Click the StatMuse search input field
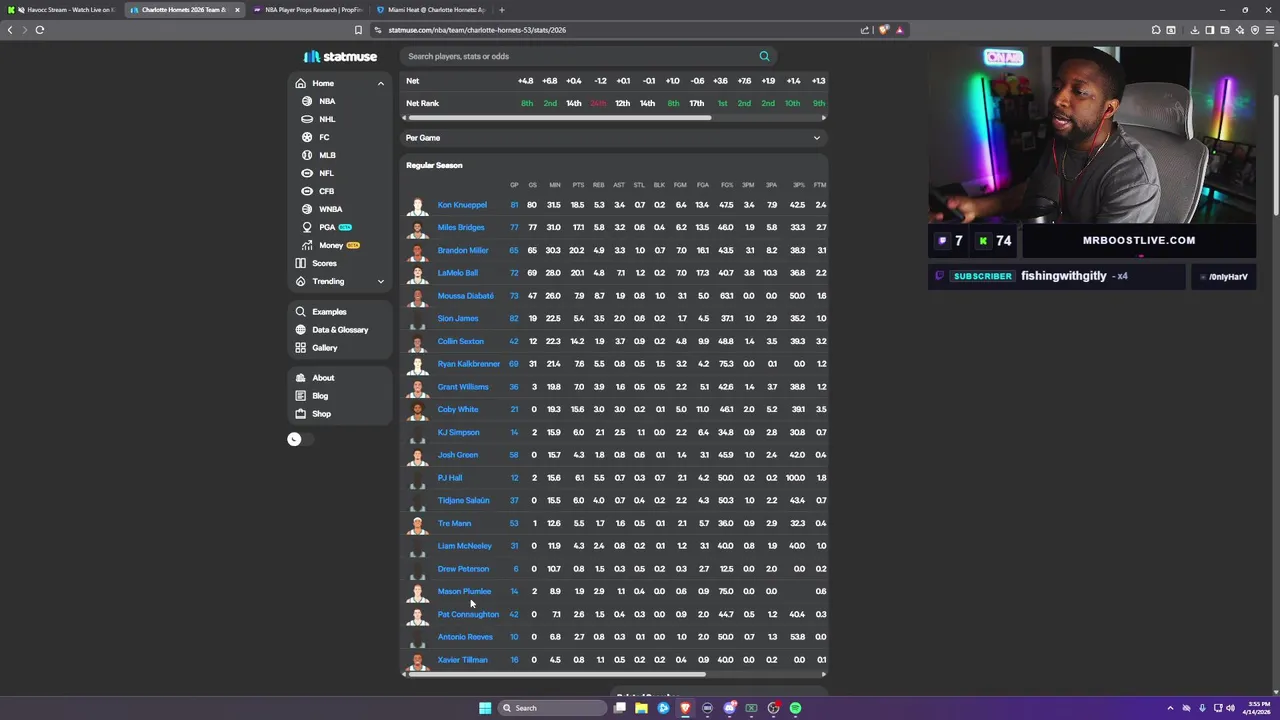1280x720 pixels. click(x=580, y=56)
